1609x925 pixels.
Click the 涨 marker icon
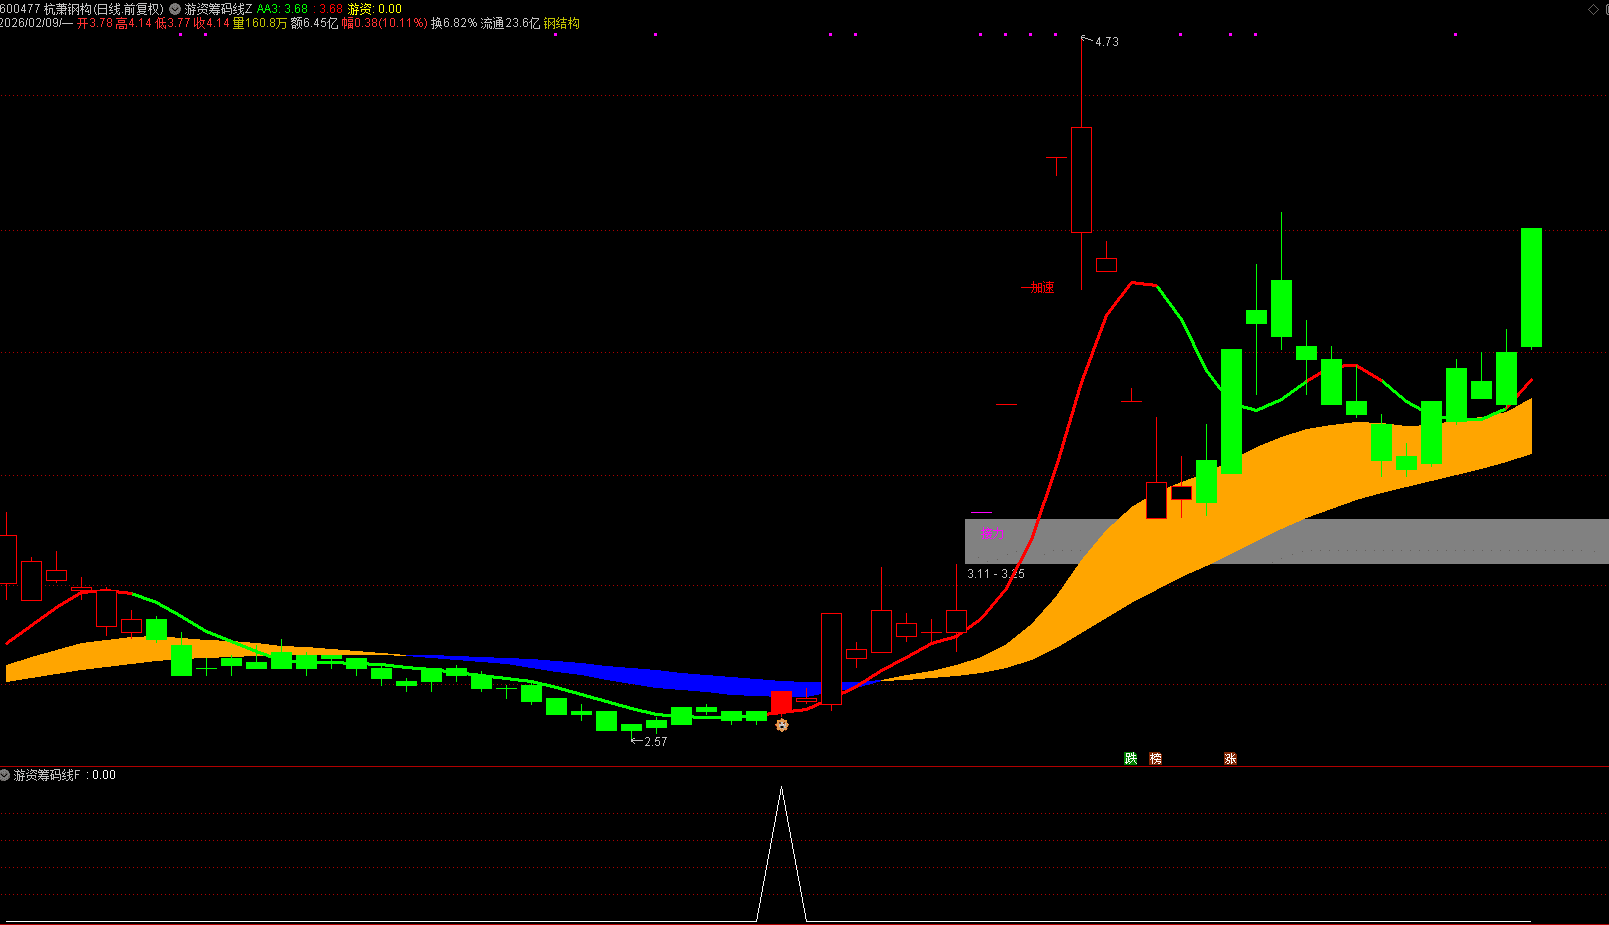(1230, 759)
